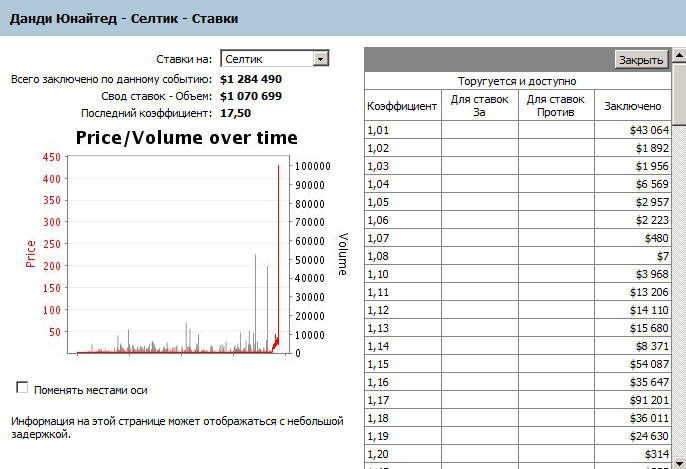Click the coefficient 1,12 cell

tap(402, 310)
